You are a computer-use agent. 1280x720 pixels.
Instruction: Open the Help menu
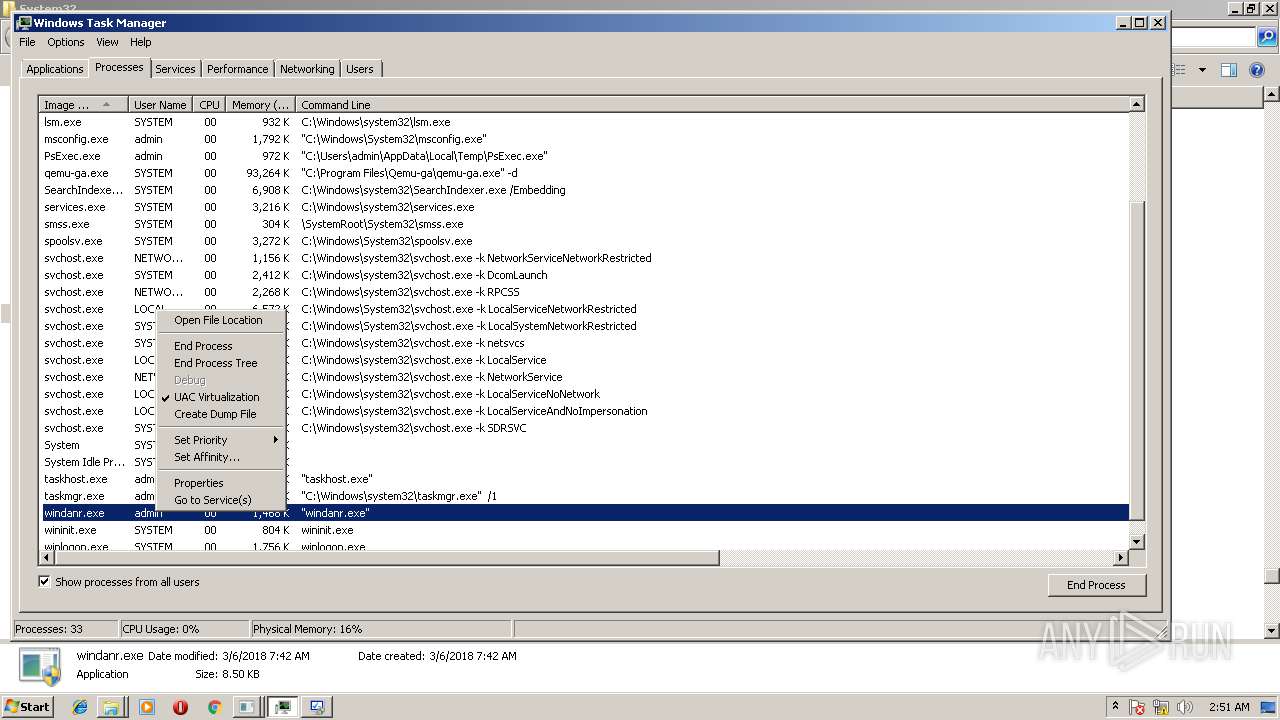tap(140, 42)
